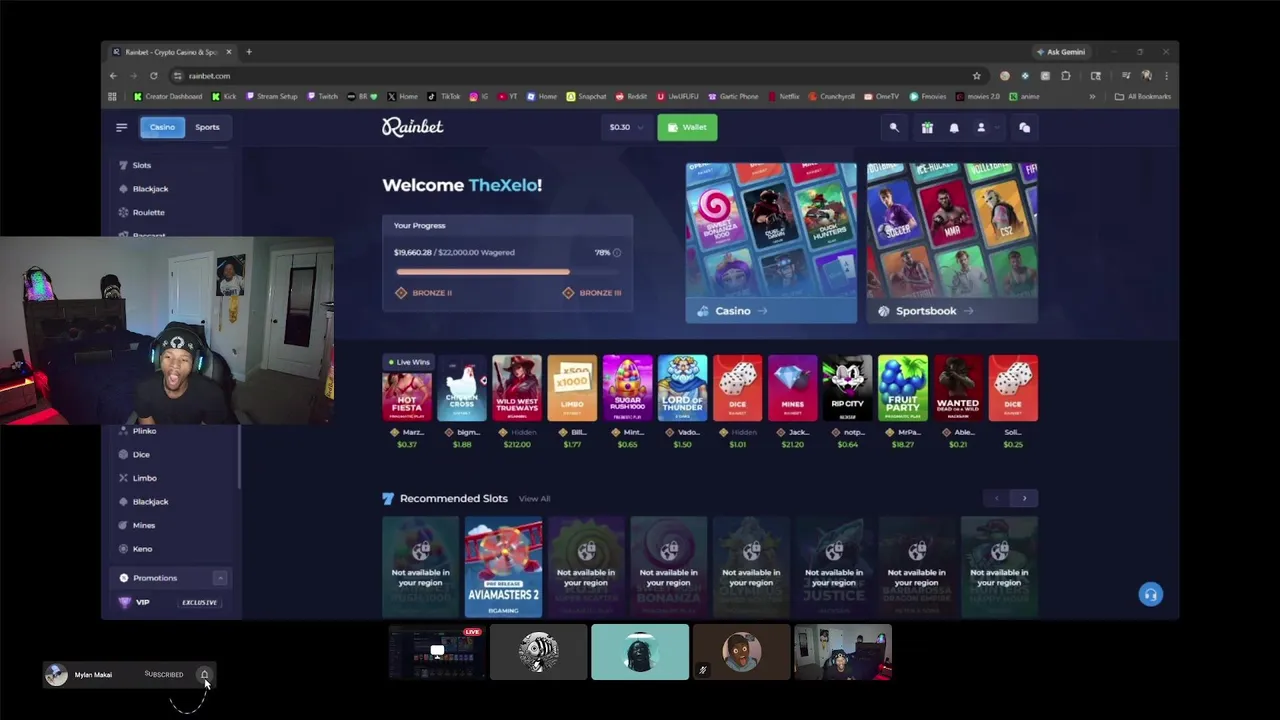Click the progress info icon beside 78%
The image size is (1280, 720).
click(616, 252)
